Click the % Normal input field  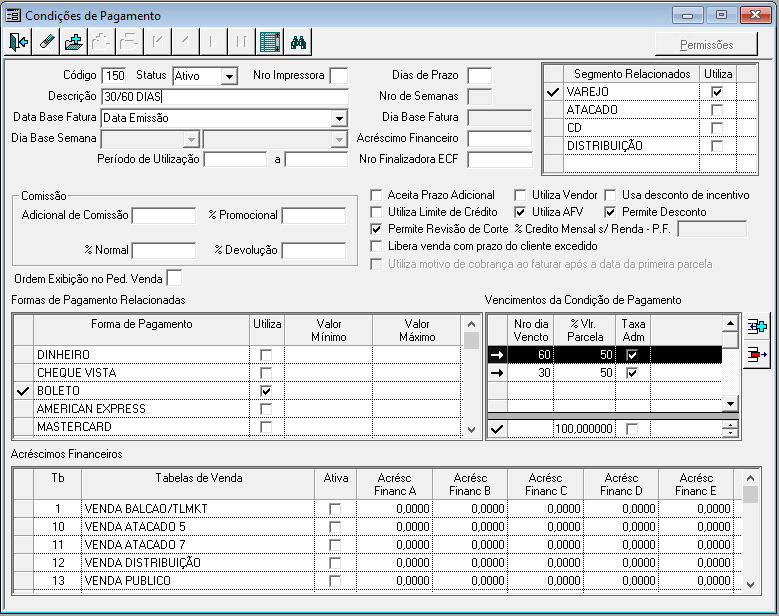pos(164,250)
